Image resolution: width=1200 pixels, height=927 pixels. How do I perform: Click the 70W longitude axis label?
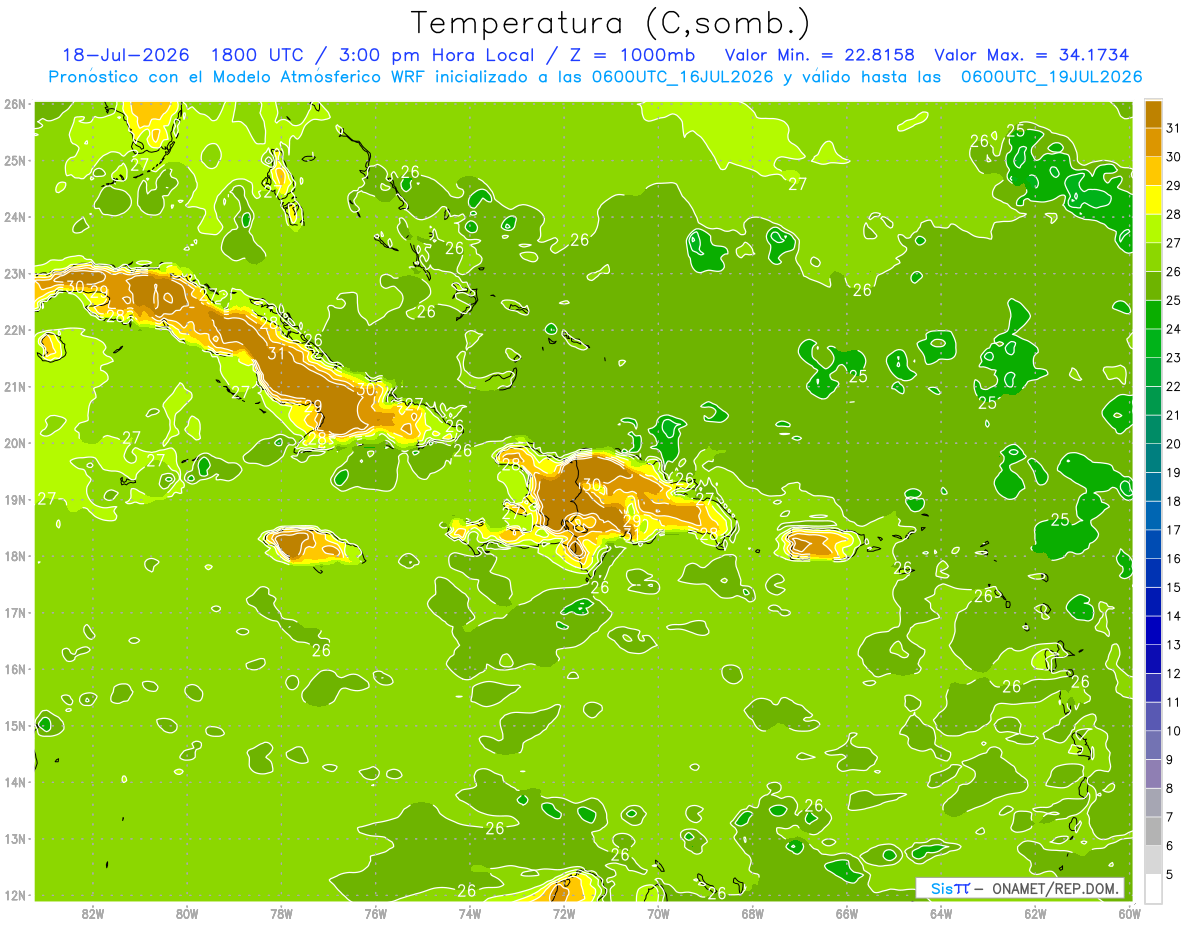658,913
